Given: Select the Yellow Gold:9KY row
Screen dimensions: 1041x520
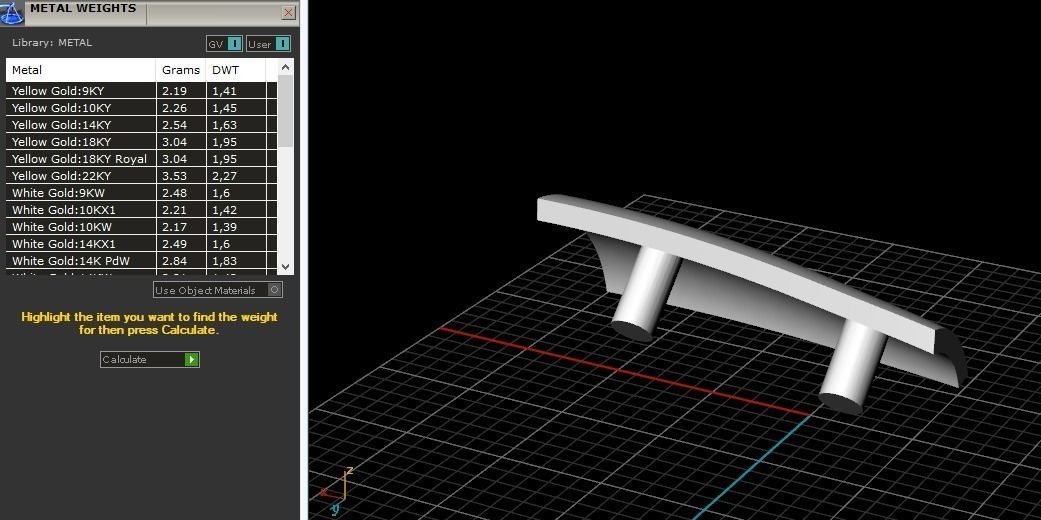Looking at the screenshot, I should (x=141, y=91).
